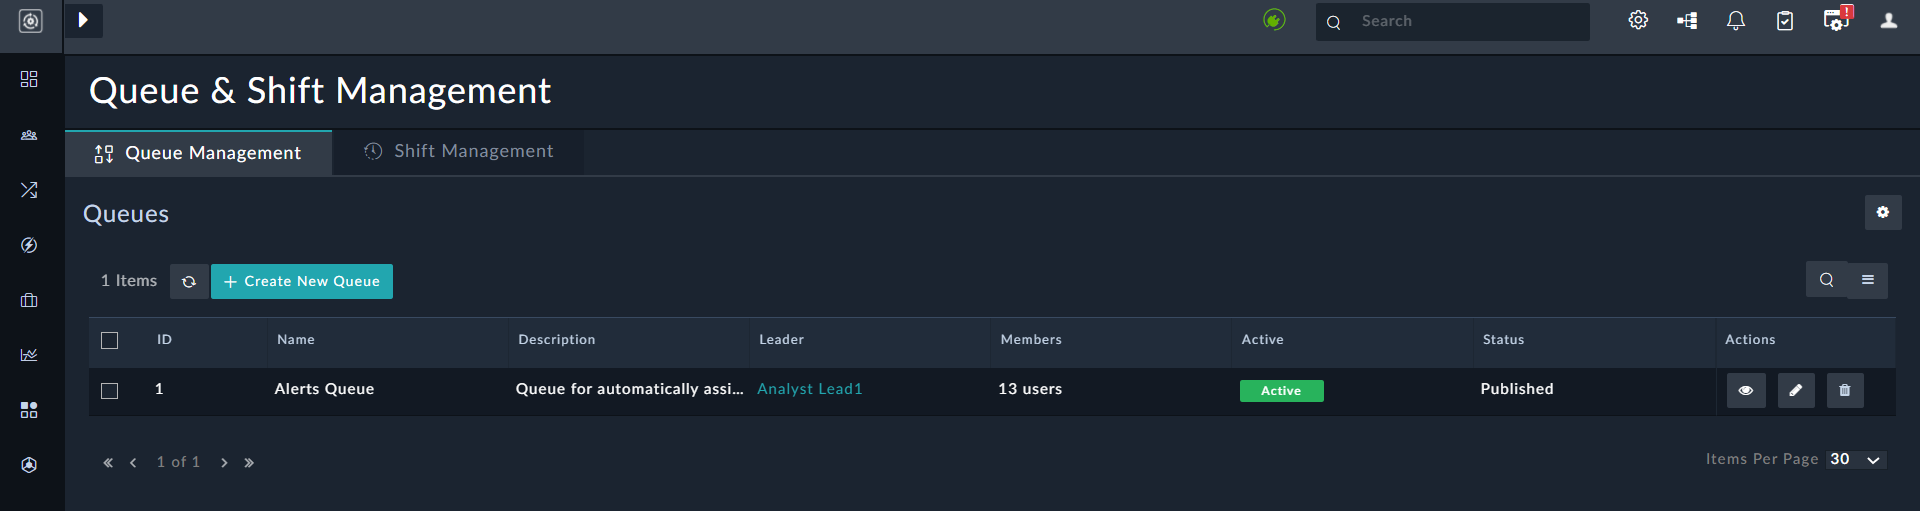This screenshot has height=511, width=1920.
Task: Open the notifications bell
Action: point(1736,21)
